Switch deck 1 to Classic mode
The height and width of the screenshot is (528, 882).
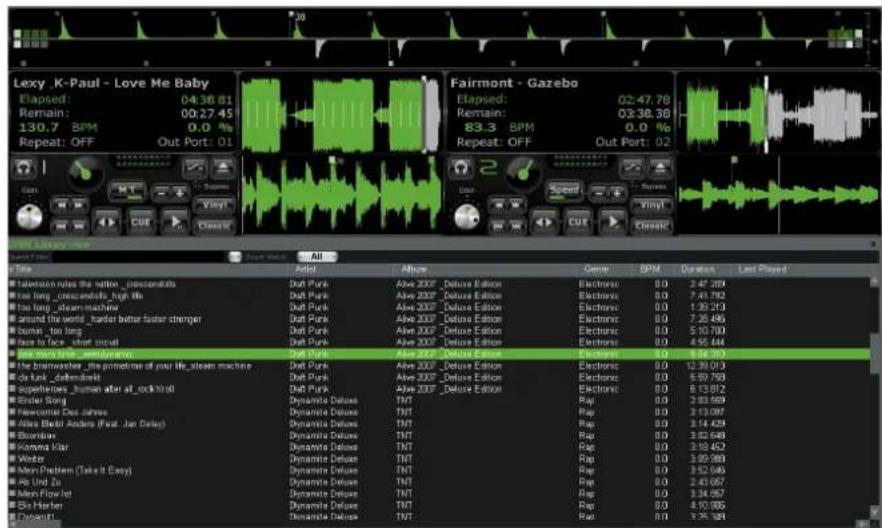point(214,225)
